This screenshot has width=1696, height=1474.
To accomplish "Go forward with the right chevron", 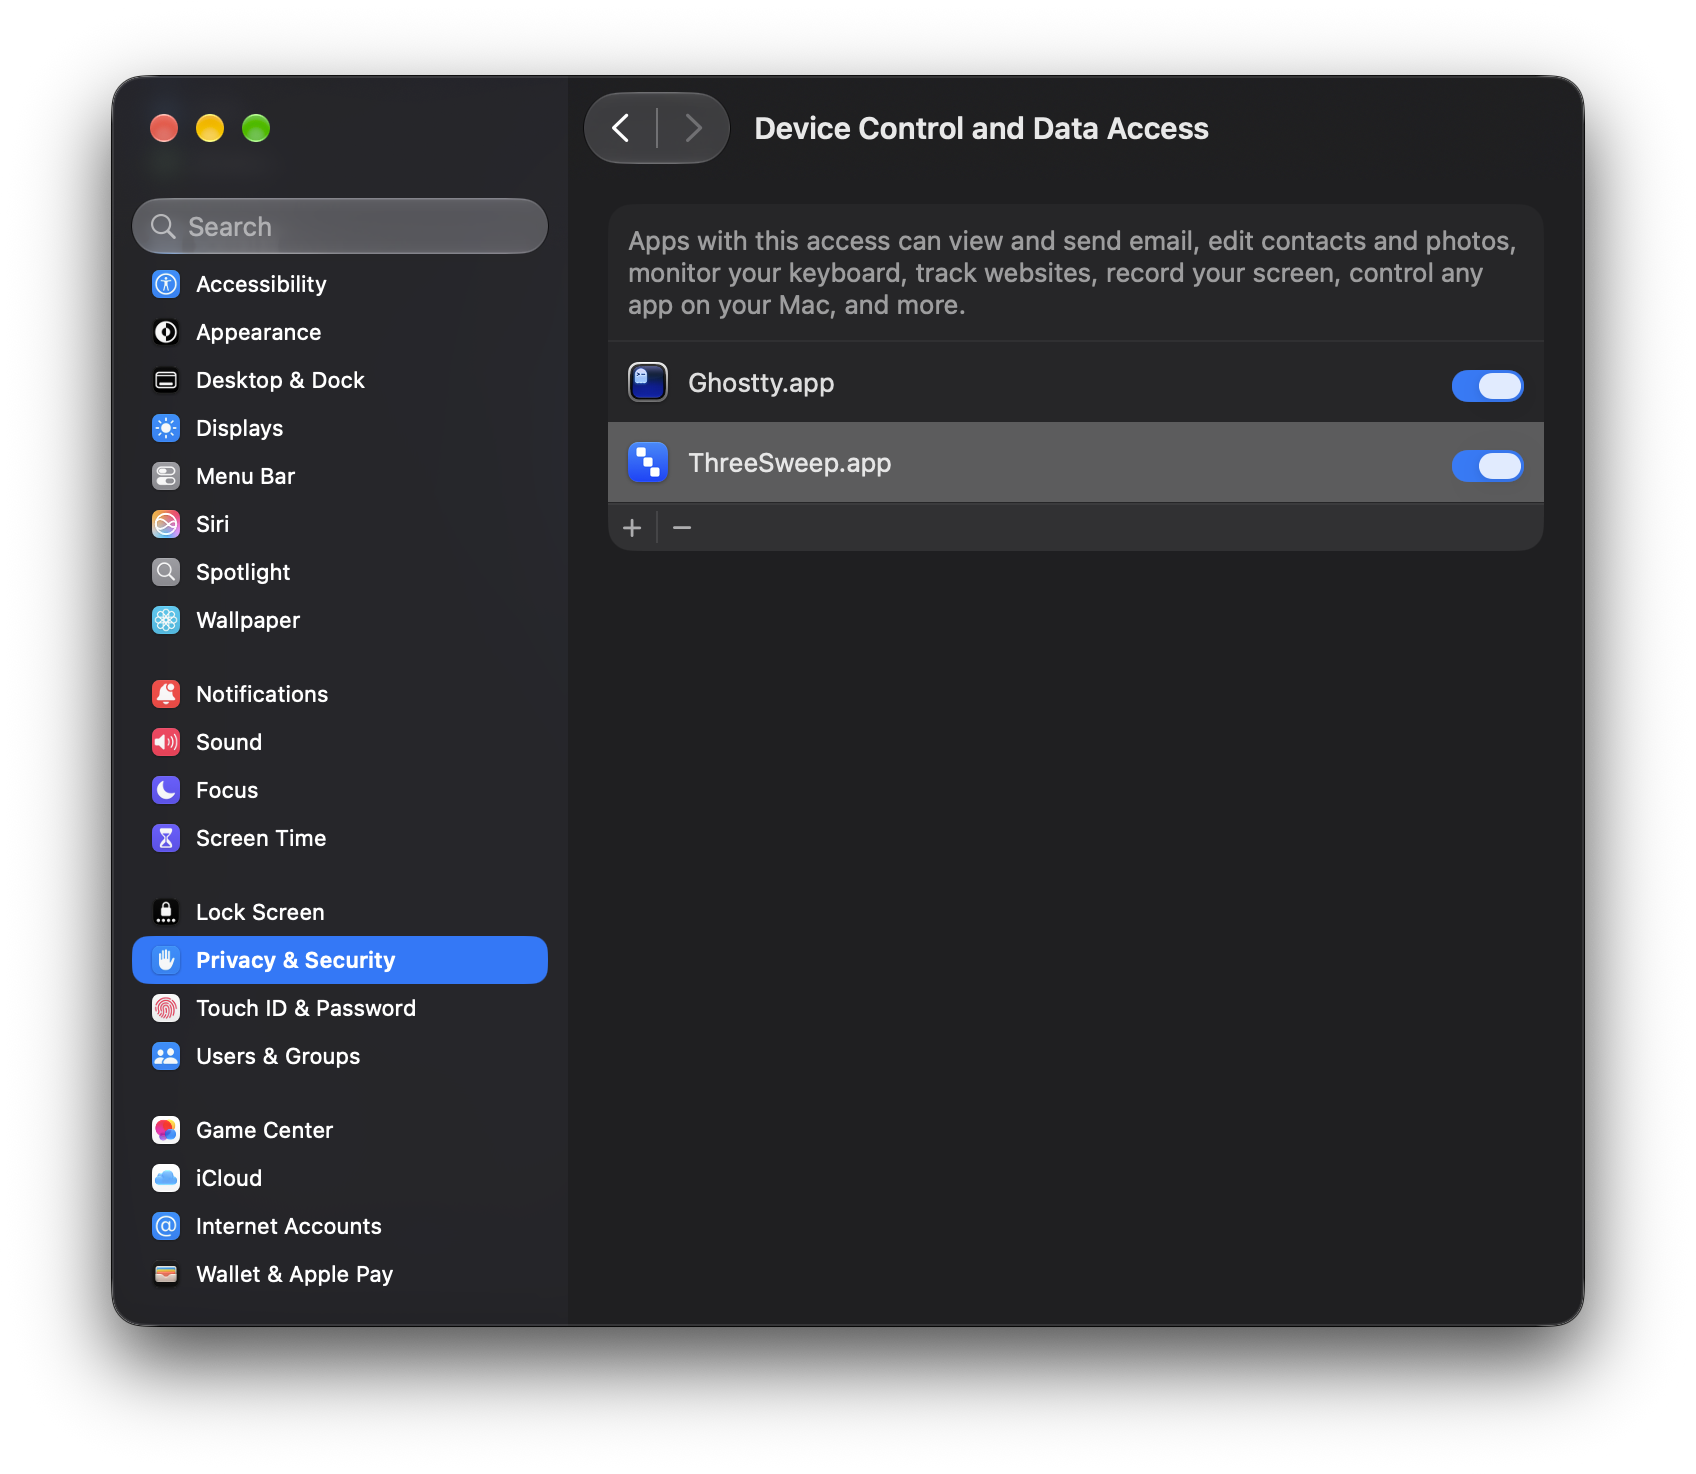I will 692,128.
